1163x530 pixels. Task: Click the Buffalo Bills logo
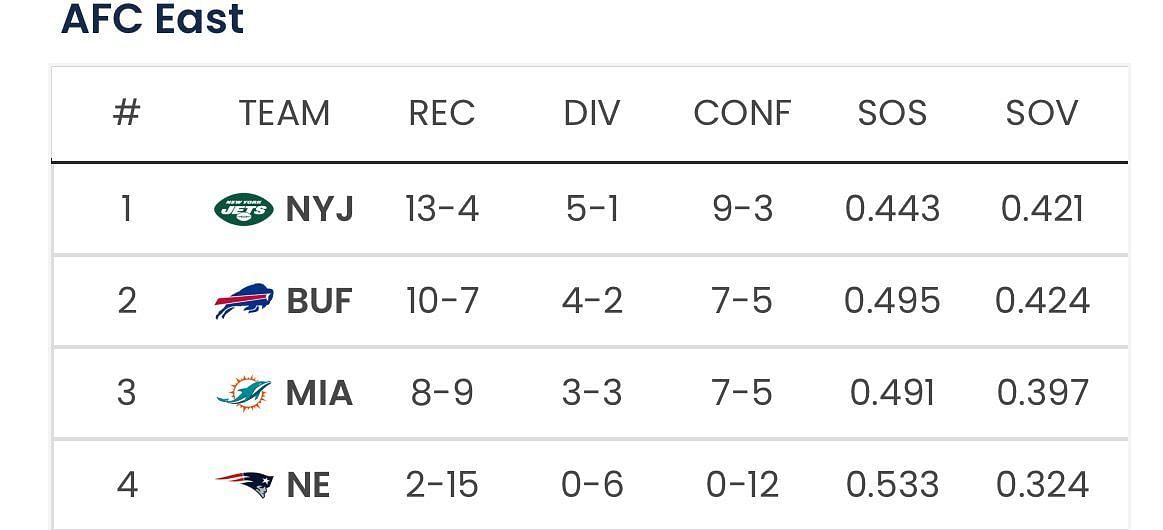click(243, 301)
